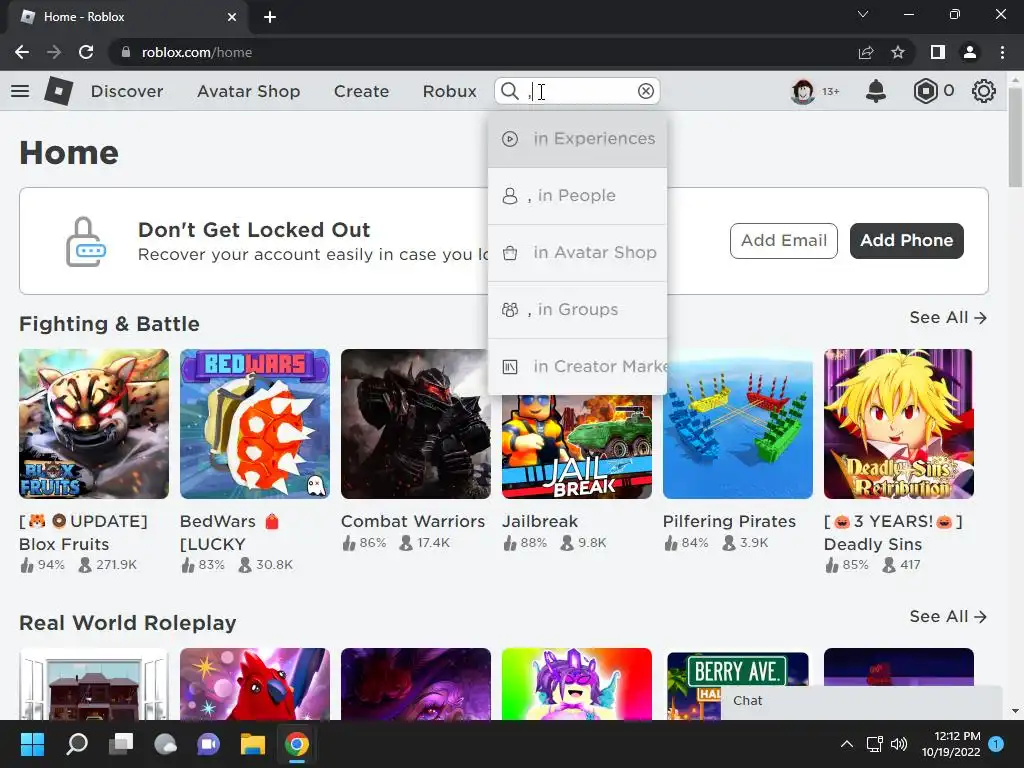
Task: Search comma in Experiences
Action: tap(577, 139)
